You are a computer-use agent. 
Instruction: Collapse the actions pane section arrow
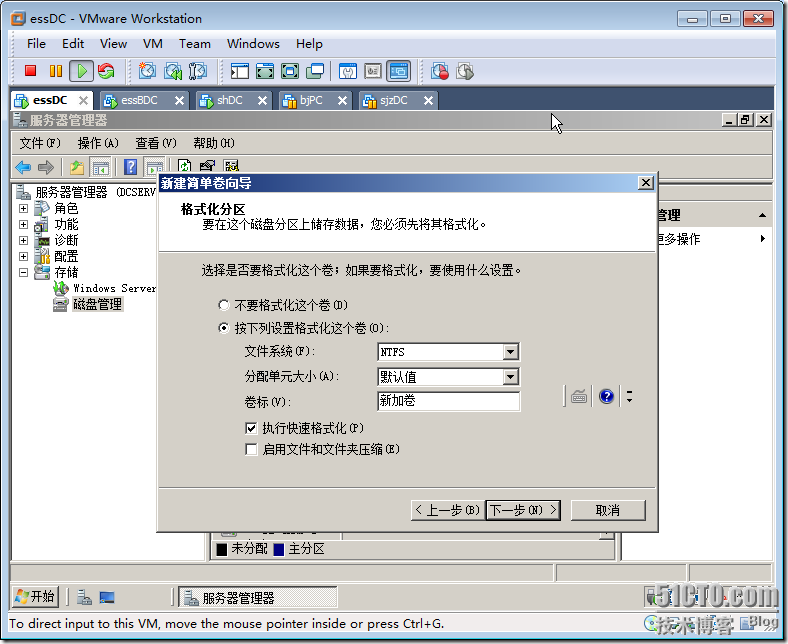click(x=762, y=215)
